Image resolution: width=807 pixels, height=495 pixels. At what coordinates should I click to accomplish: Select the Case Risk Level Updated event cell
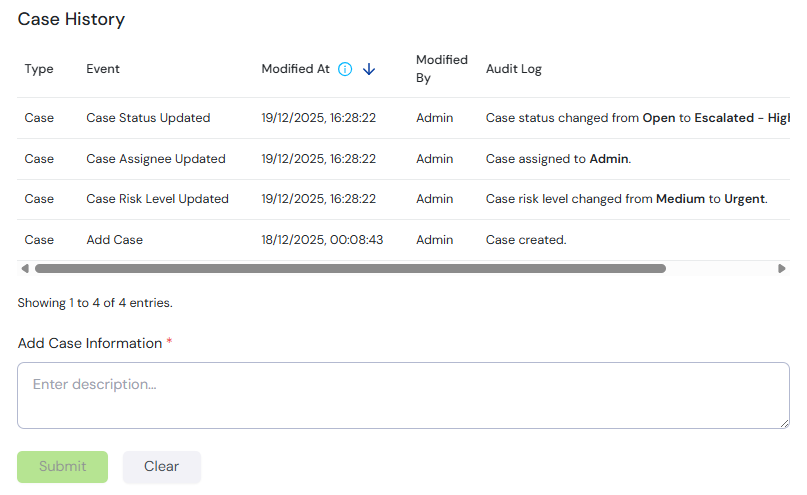(157, 199)
